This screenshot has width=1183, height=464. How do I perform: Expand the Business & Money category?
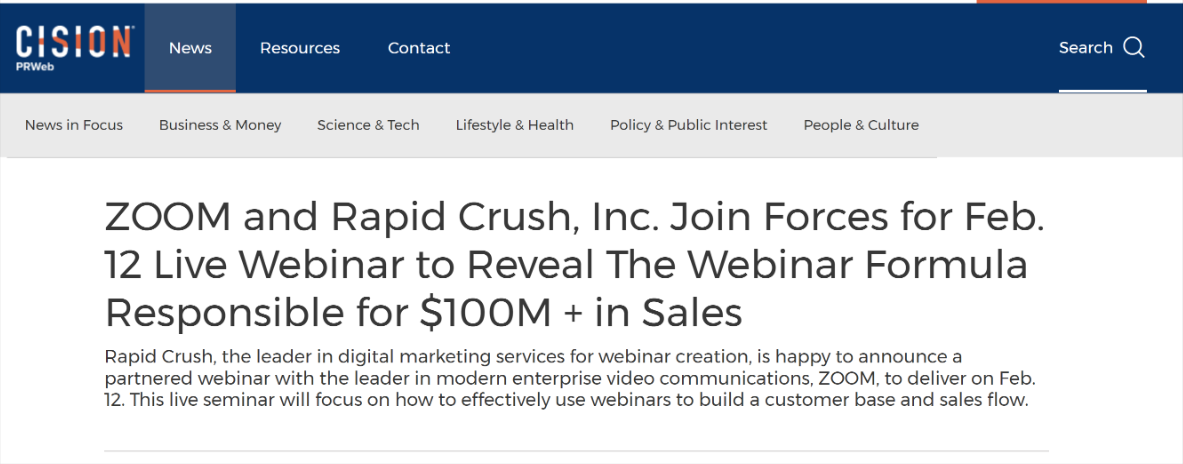tap(220, 125)
